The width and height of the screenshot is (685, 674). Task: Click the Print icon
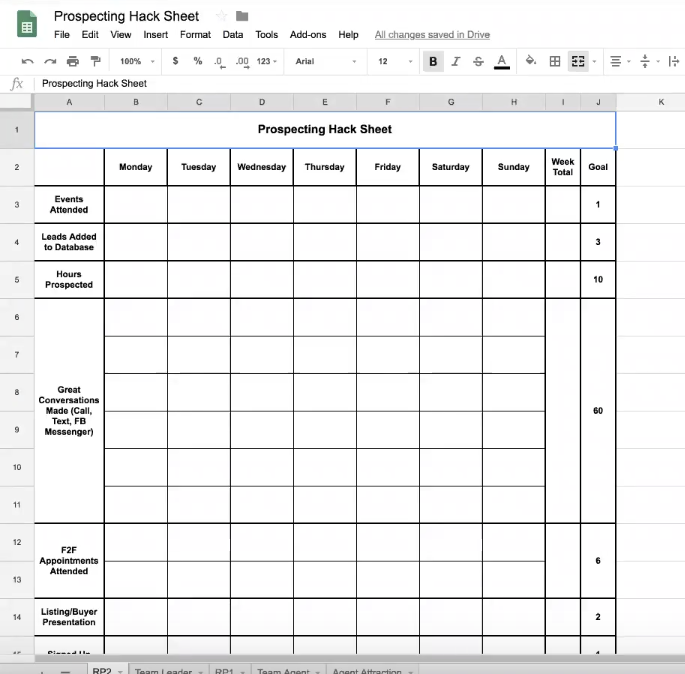(73, 62)
